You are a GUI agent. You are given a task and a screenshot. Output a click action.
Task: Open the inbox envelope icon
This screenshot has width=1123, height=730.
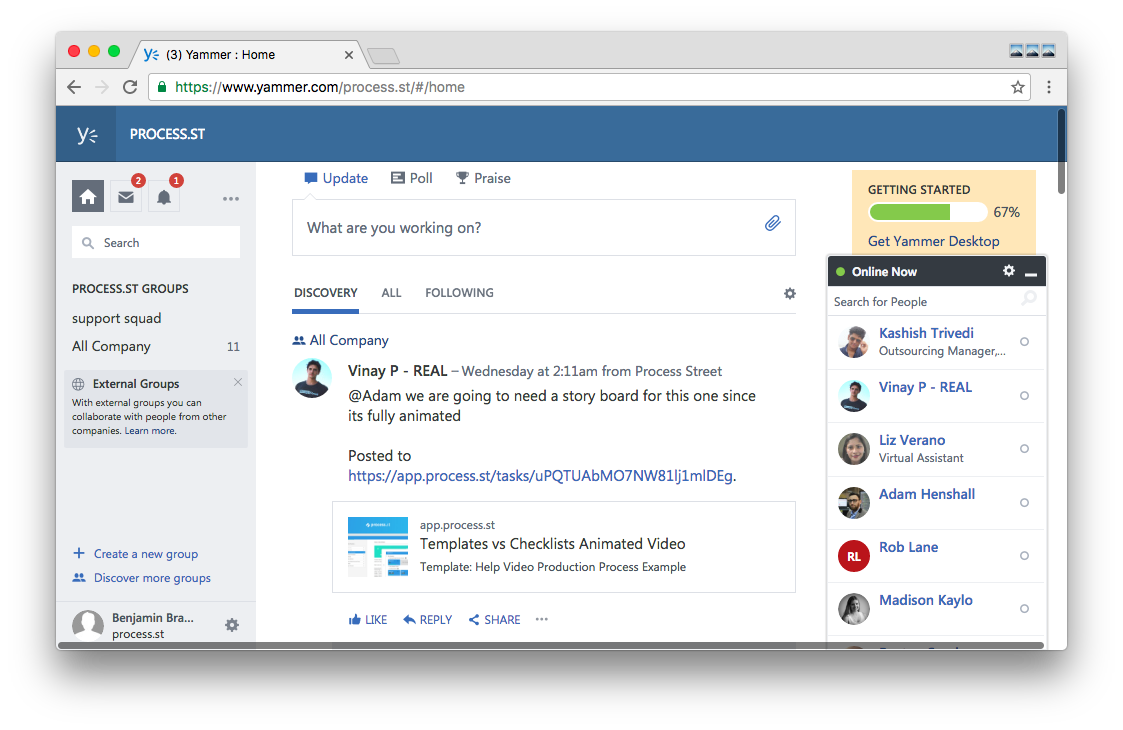coord(126,196)
